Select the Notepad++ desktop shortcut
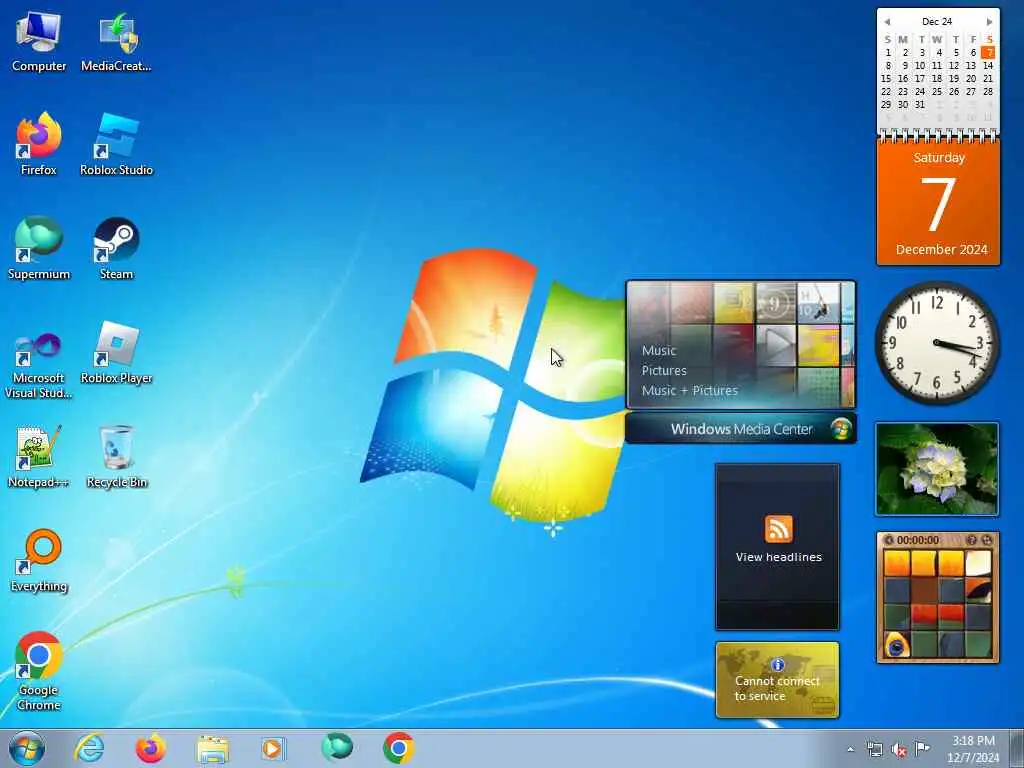Viewport: 1024px width, 768px height. click(39, 457)
